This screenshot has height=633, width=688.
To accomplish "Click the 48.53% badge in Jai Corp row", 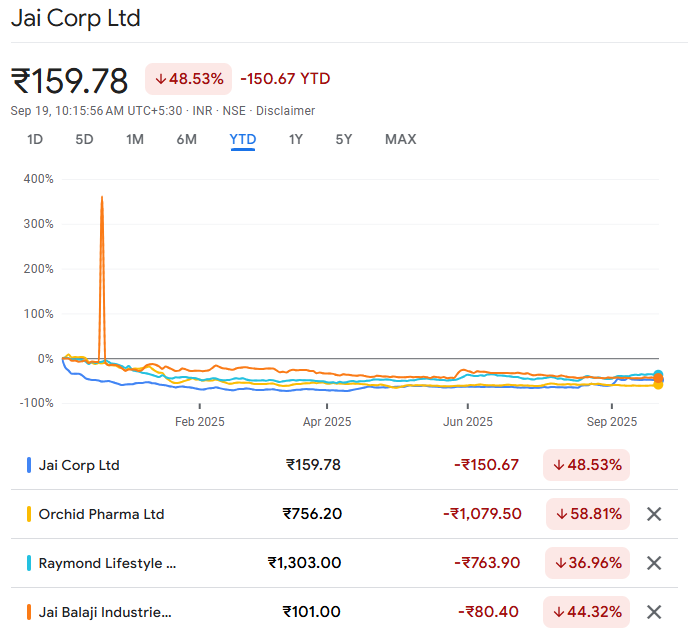I will [587, 465].
